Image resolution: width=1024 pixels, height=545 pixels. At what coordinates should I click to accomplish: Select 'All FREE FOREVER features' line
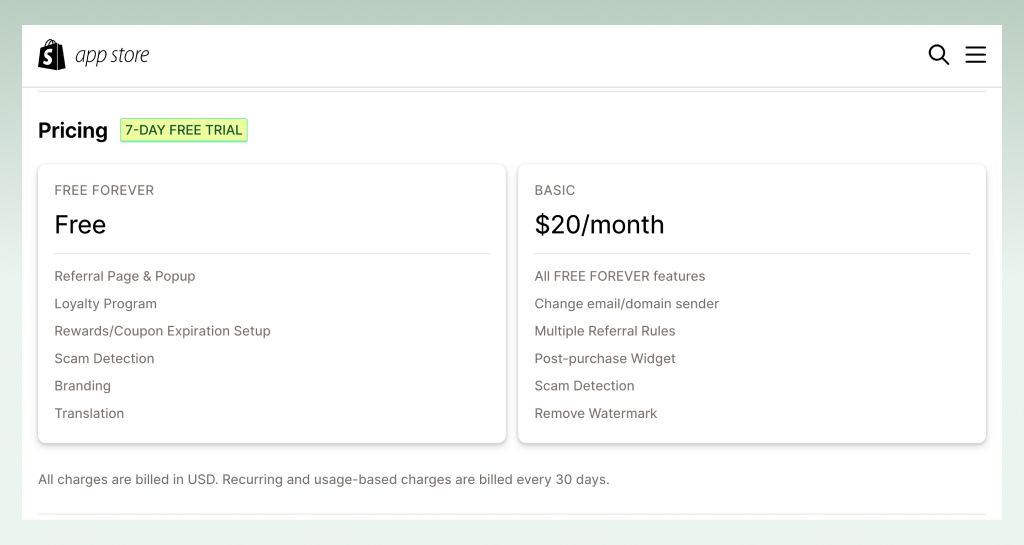[620, 276]
